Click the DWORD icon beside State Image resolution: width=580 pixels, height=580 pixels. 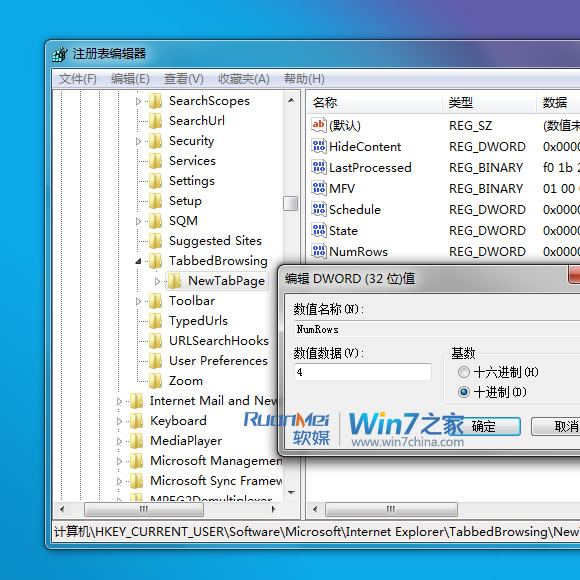point(318,230)
